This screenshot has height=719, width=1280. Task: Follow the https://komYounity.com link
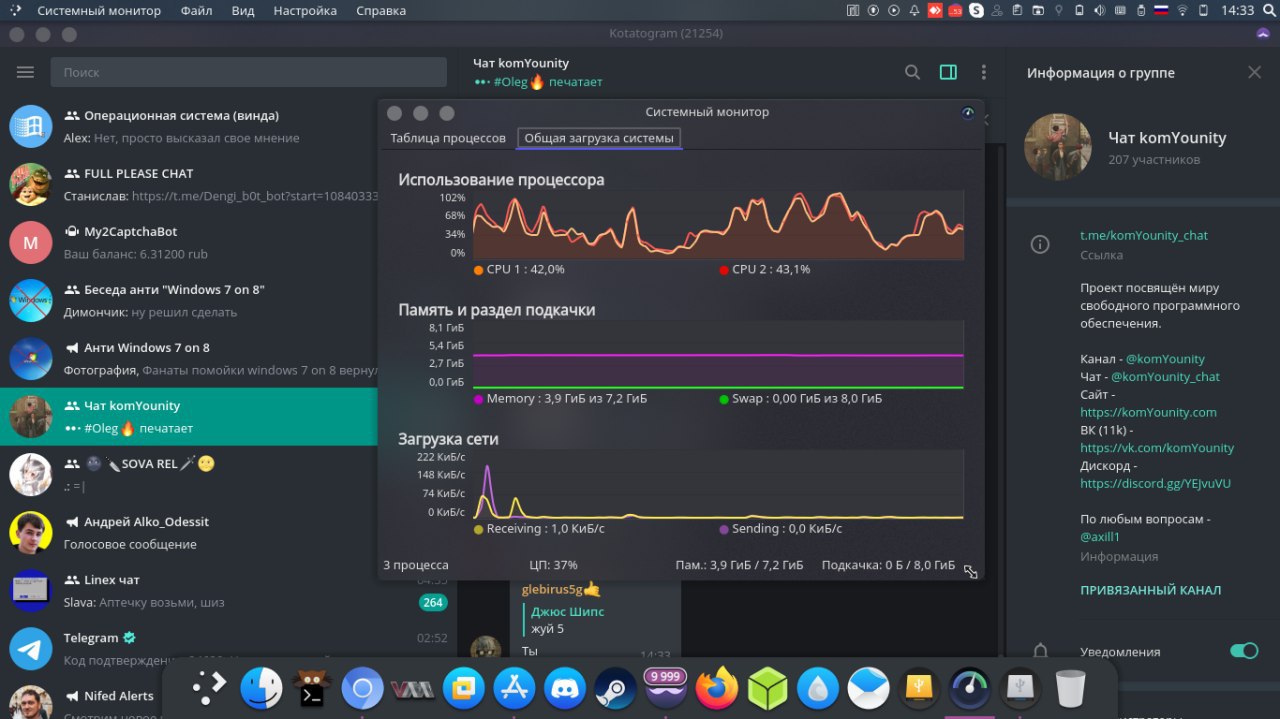pyautogui.click(x=1148, y=412)
